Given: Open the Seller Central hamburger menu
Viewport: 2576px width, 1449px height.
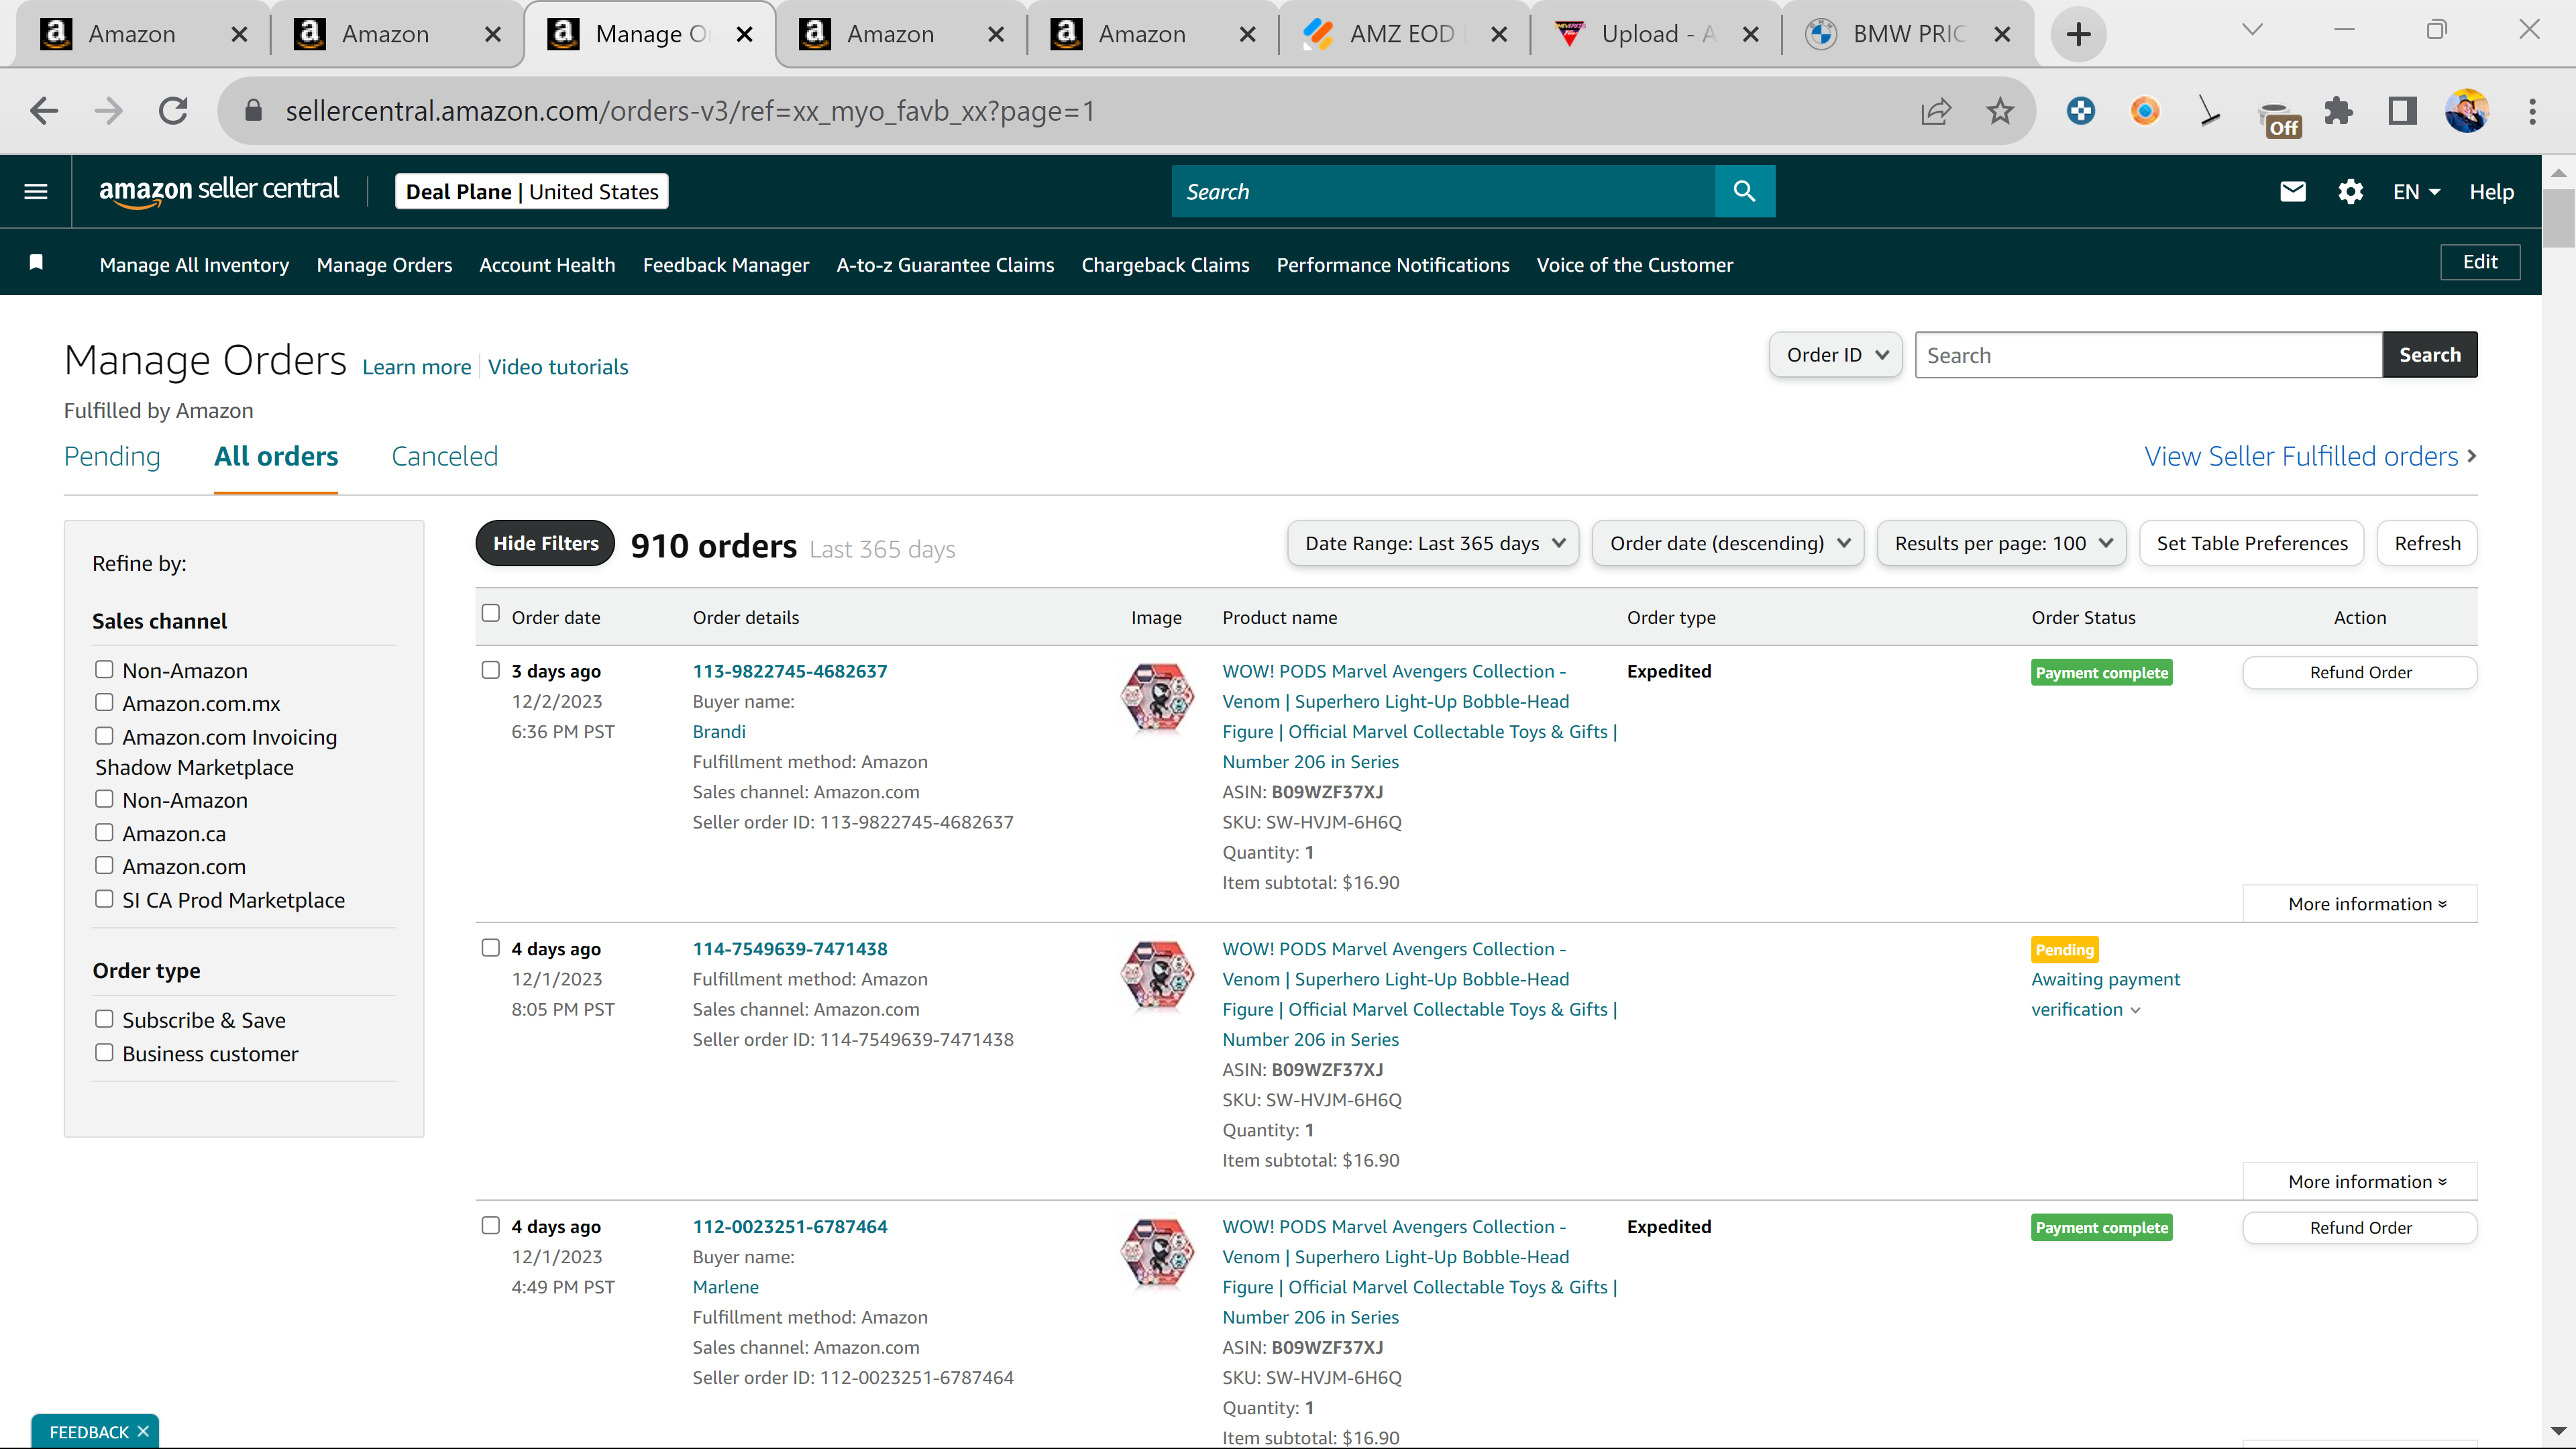Looking at the screenshot, I should click(x=36, y=191).
